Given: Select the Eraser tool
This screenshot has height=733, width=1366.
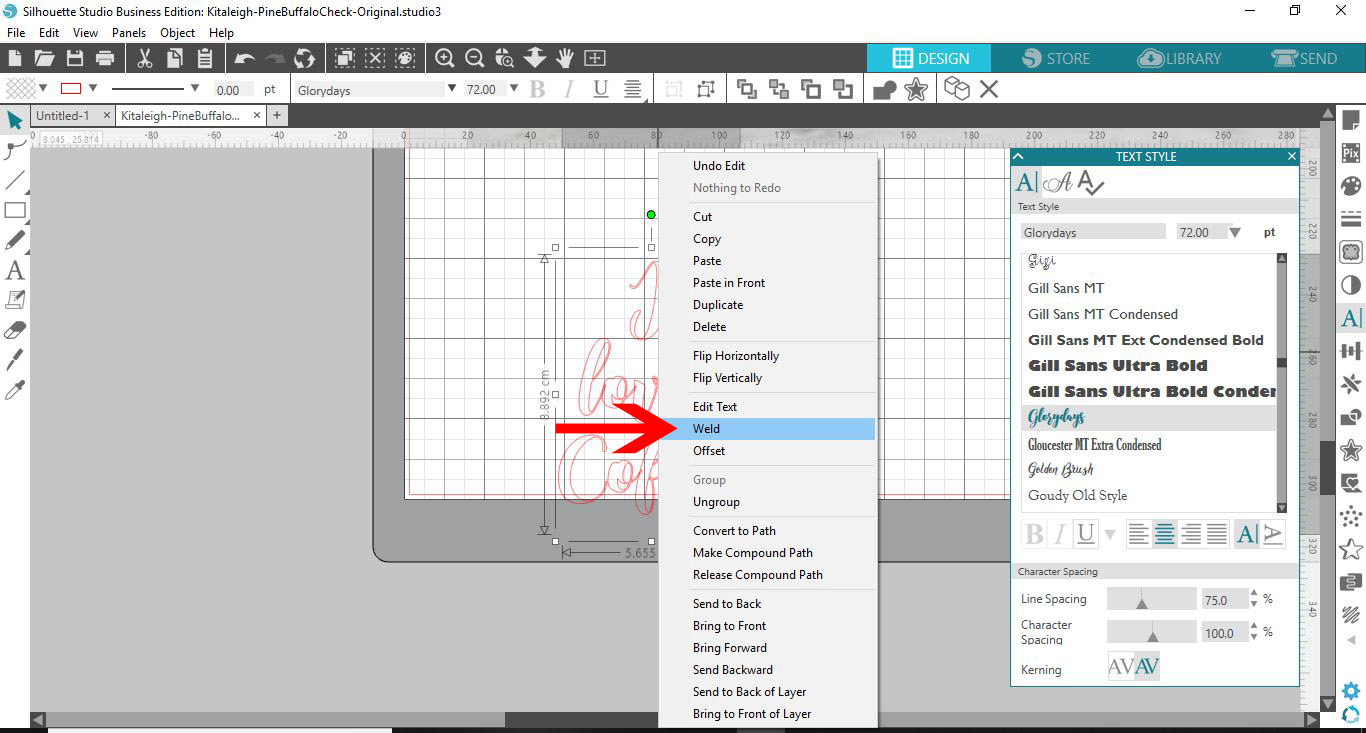Looking at the screenshot, I should point(15,330).
